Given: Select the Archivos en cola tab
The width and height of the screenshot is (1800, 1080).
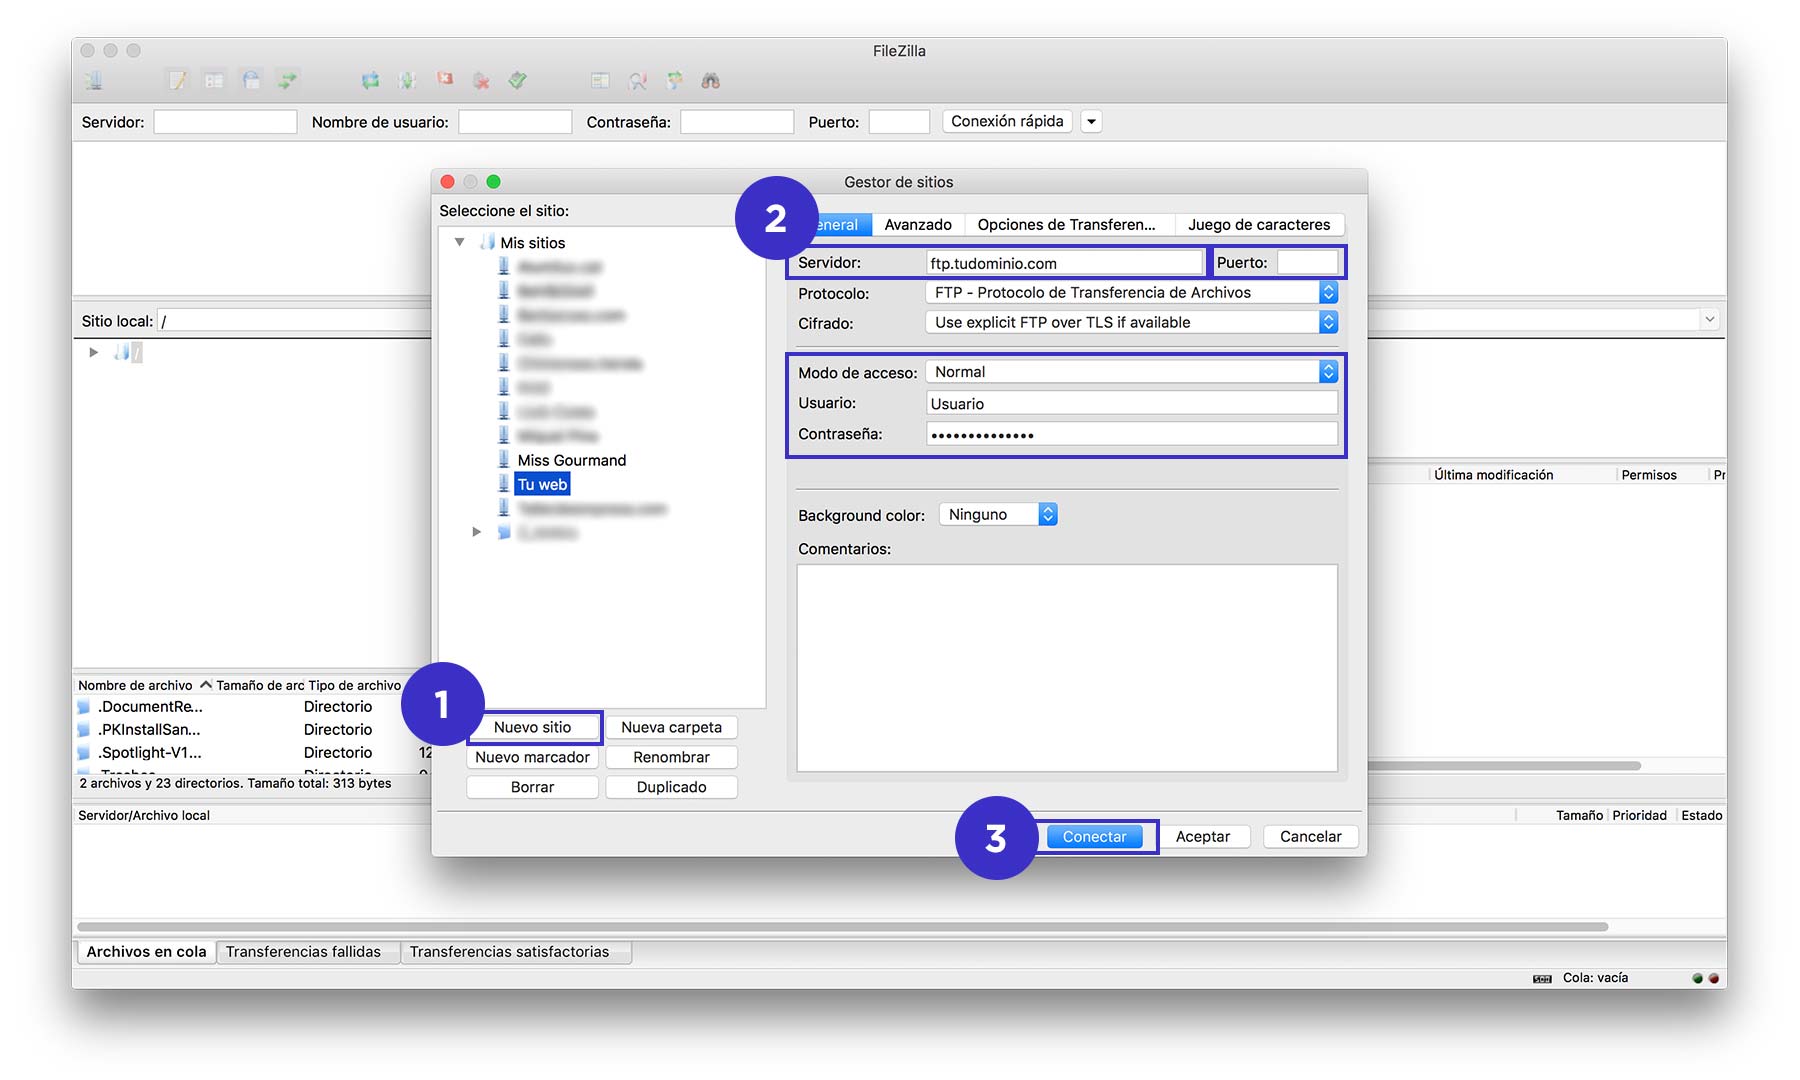Looking at the screenshot, I should click(147, 952).
